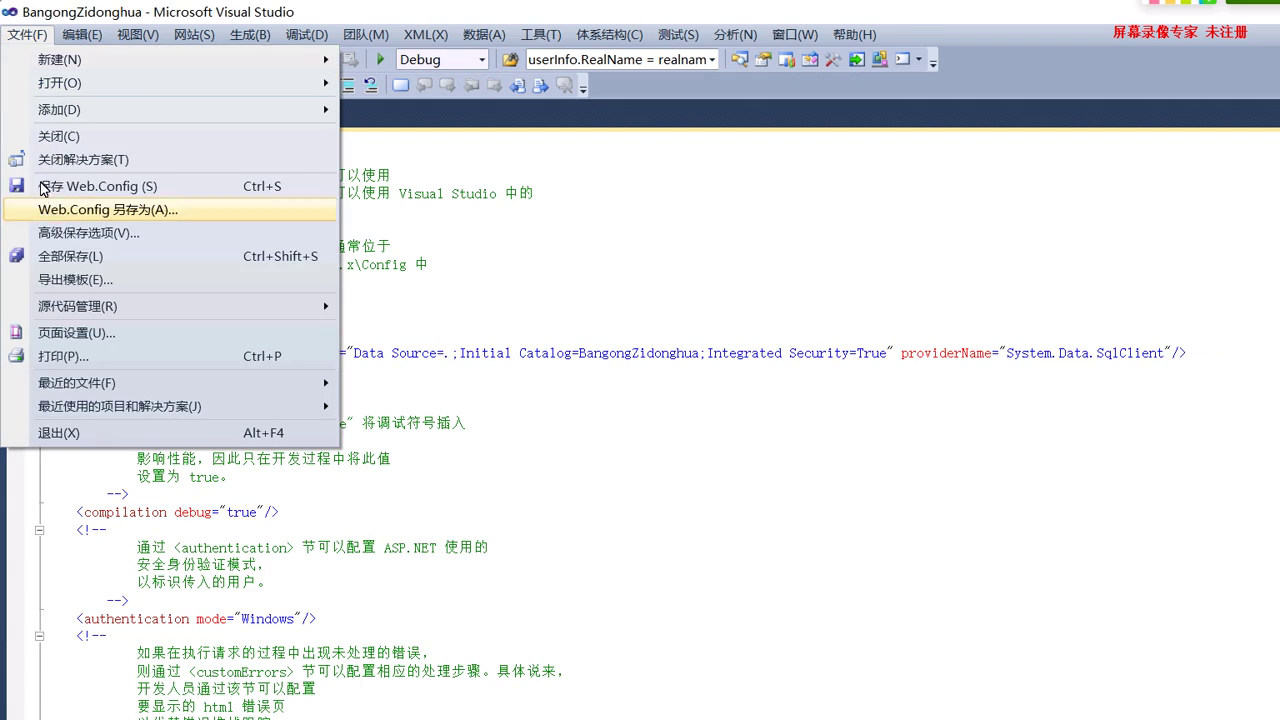Choose 关闭解决方案(T) menu entry
Viewport: 1280px width, 720px height.
(170, 159)
